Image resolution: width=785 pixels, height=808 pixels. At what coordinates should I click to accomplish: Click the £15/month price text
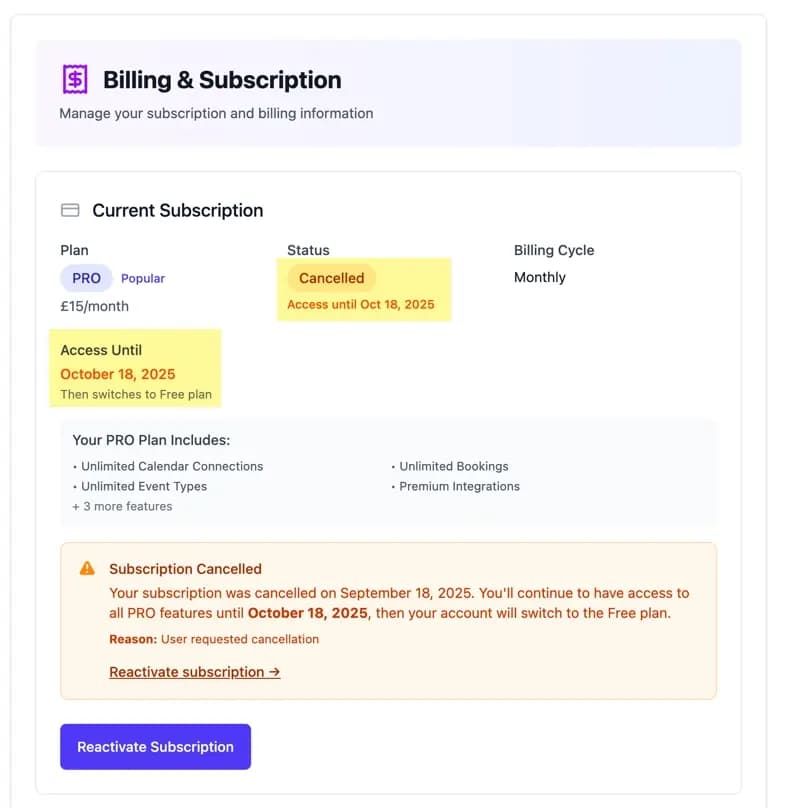point(94,306)
